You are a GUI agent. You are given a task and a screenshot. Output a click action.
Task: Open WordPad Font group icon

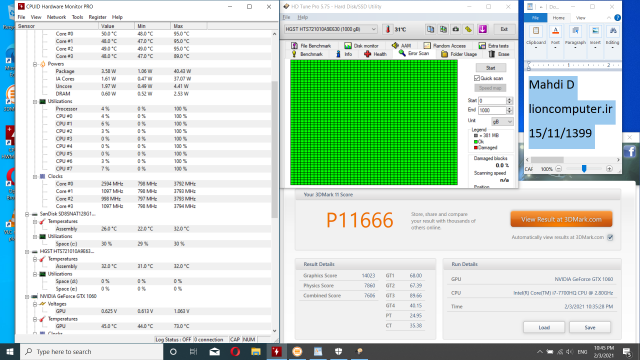point(555,31)
